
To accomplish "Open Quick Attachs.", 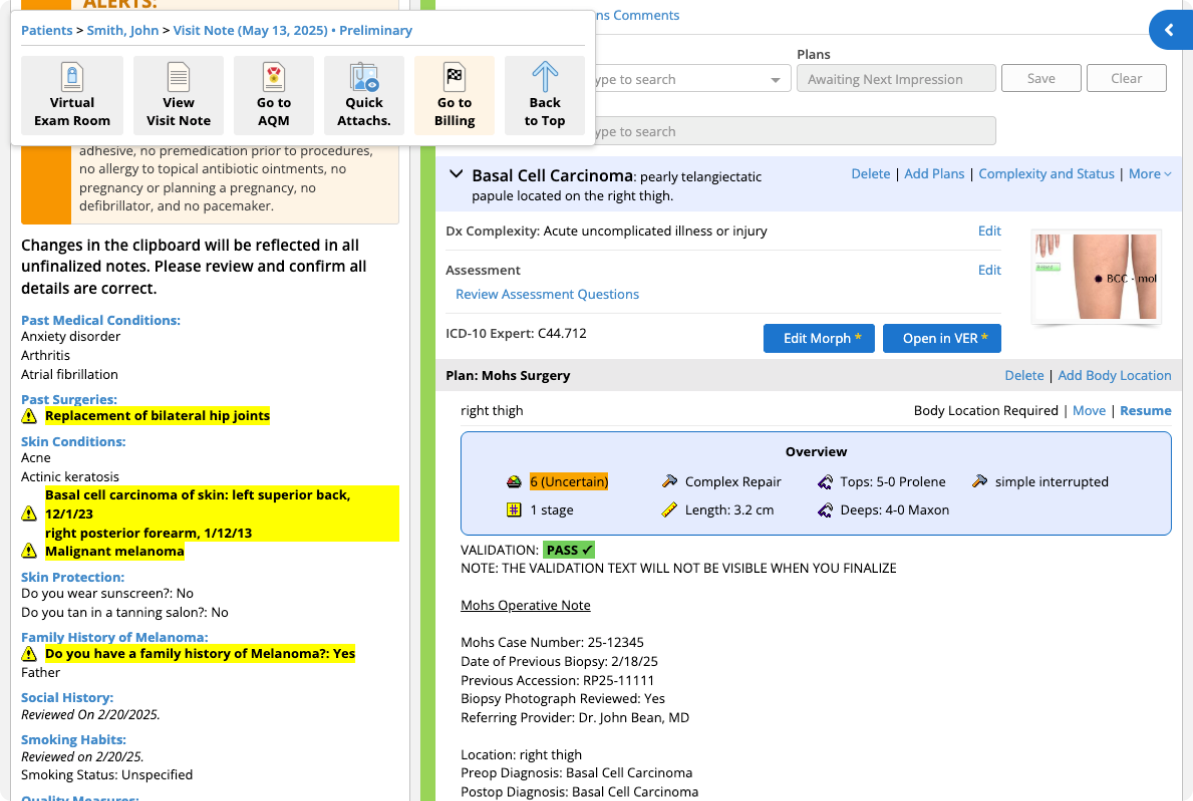I will 364,96.
